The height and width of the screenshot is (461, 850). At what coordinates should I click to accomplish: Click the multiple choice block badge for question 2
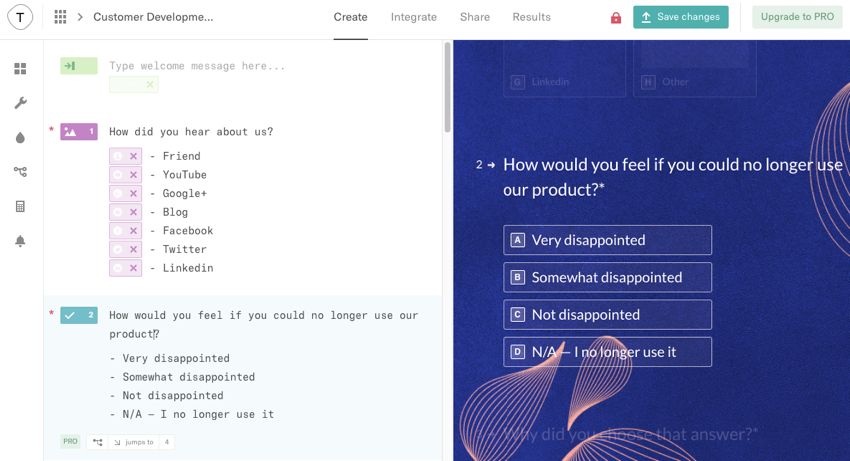coord(79,315)
